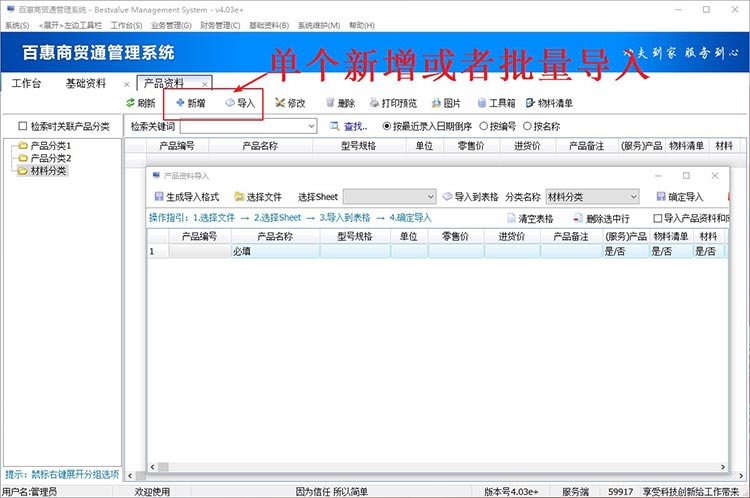This screenshot has width=750, height=498.
Task: Open the 选择Sheet dropdown
Action: [430, 197]
